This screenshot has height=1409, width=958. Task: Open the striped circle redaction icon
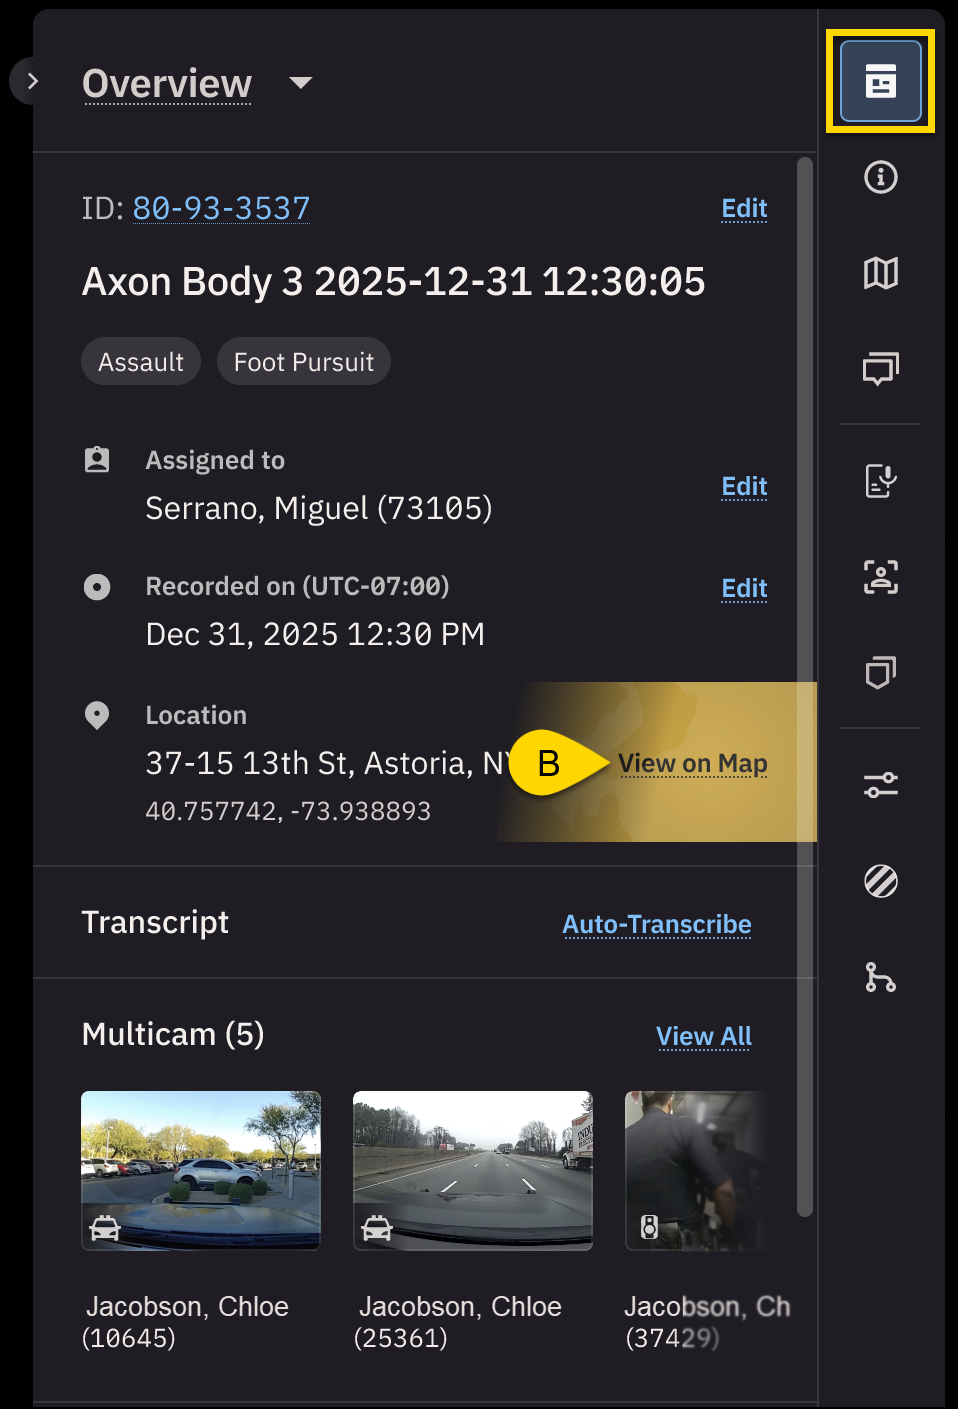[880, 881]
